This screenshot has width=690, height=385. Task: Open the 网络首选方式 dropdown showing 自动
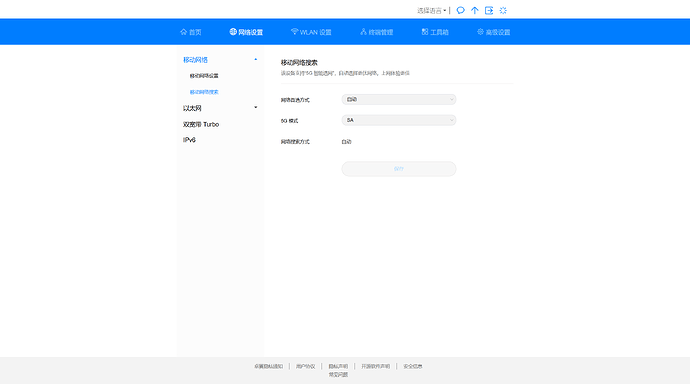(399, 99)
